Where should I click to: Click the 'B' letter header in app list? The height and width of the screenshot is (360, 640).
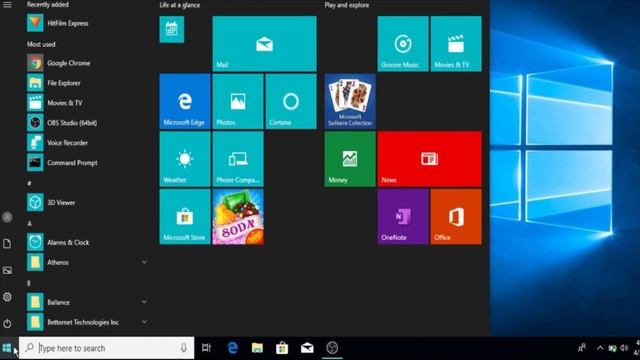(29, 283)
